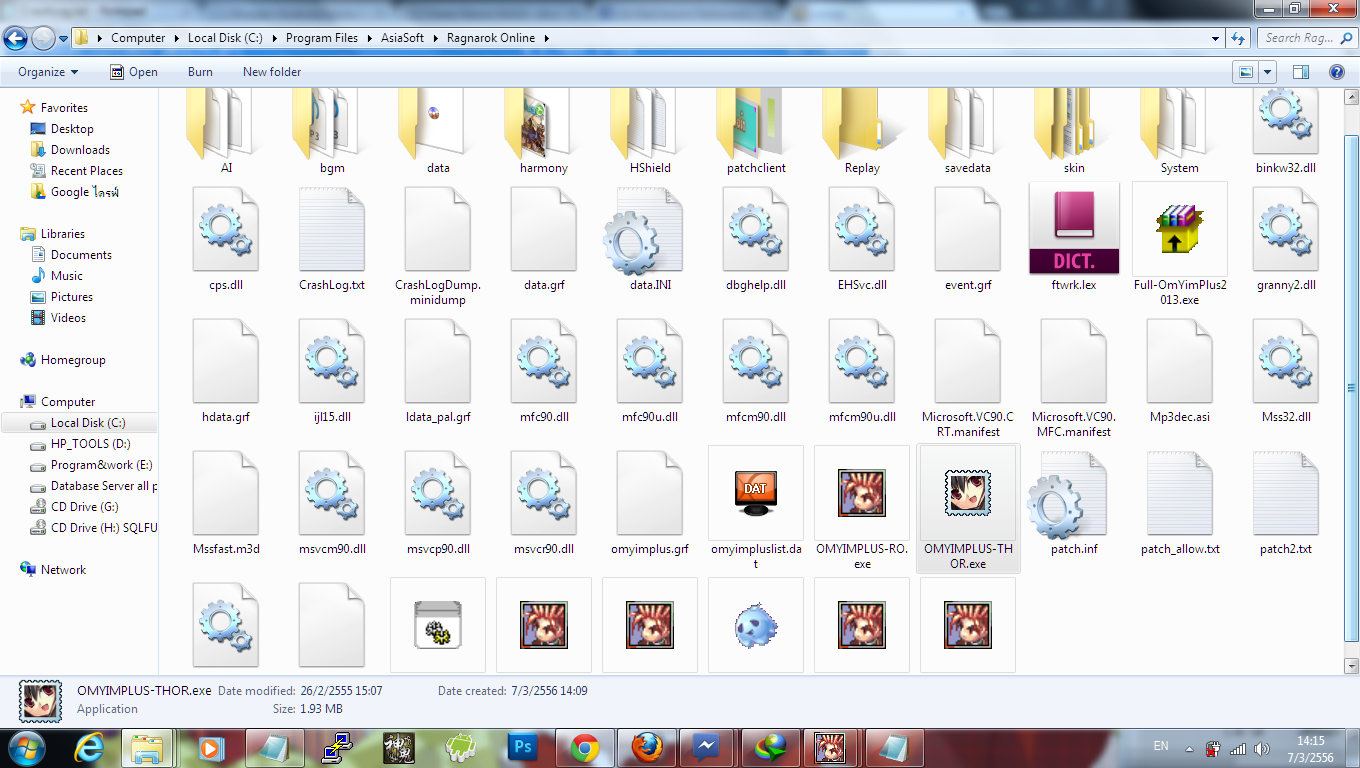Create a New folder from the toolbar
This screenshot has width=1360, height=768.
point(272,72)
